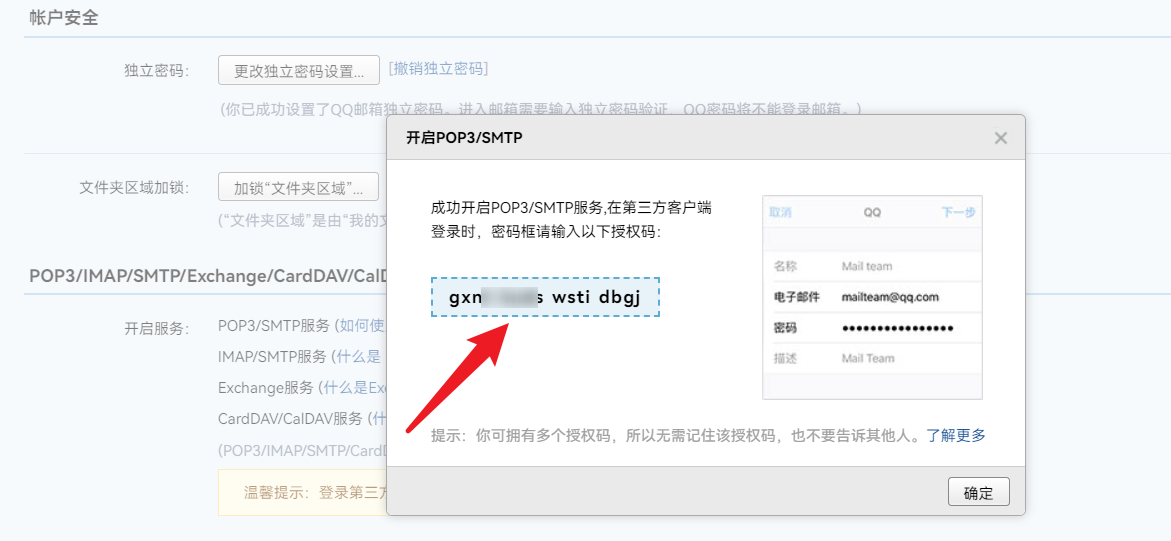
Task: Click the 温馨提示 notice box
Action: (x=302, y=492)
